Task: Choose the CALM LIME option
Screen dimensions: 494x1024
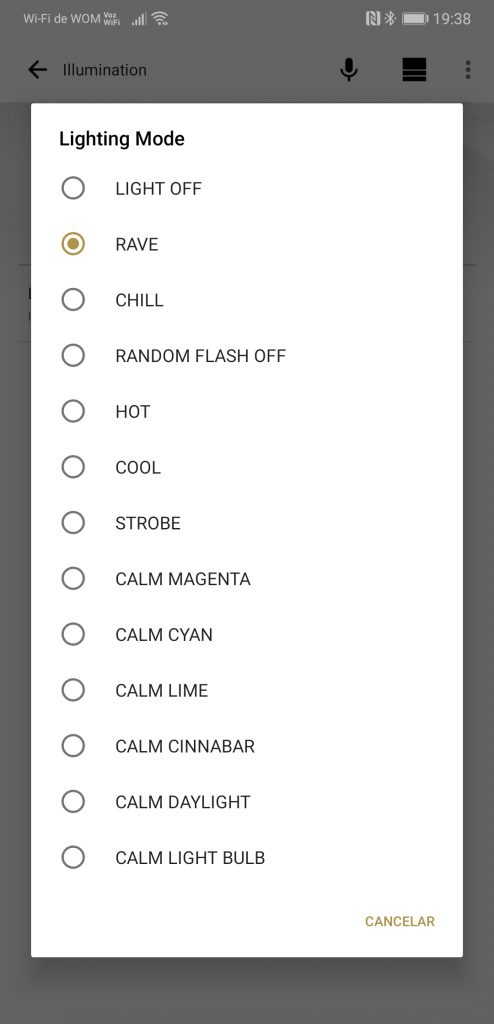Action: 247,690
